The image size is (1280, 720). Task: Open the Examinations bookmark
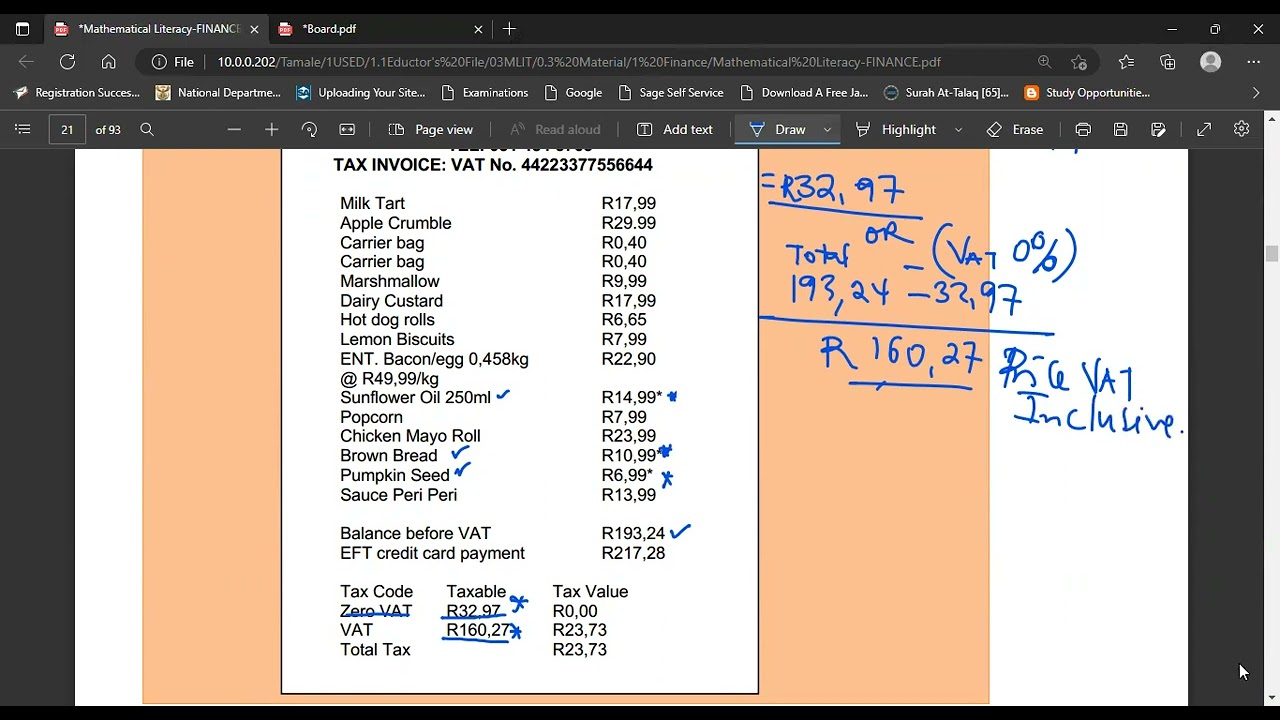click(x=484, y=93)
